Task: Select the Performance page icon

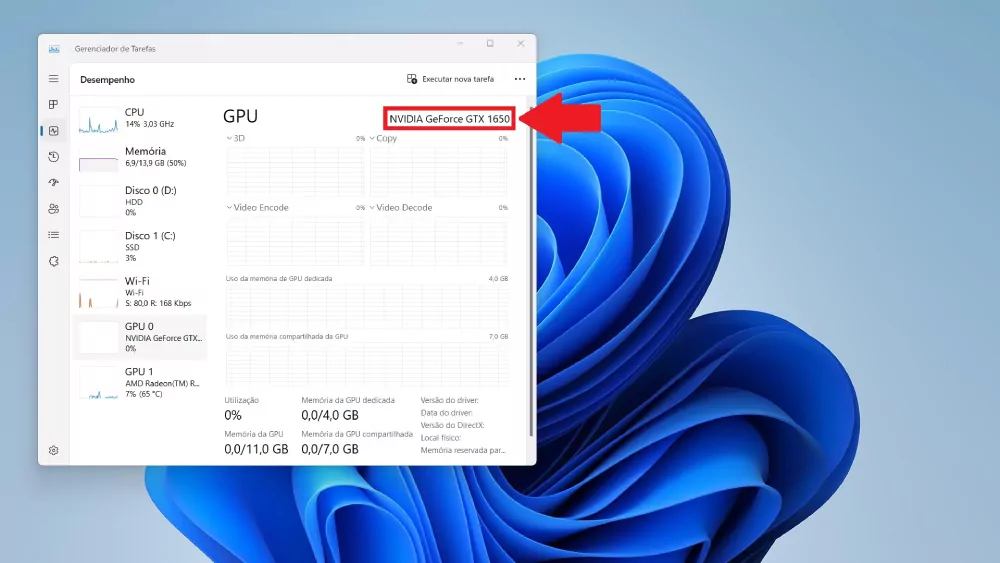Action: [x=53, y=130]
